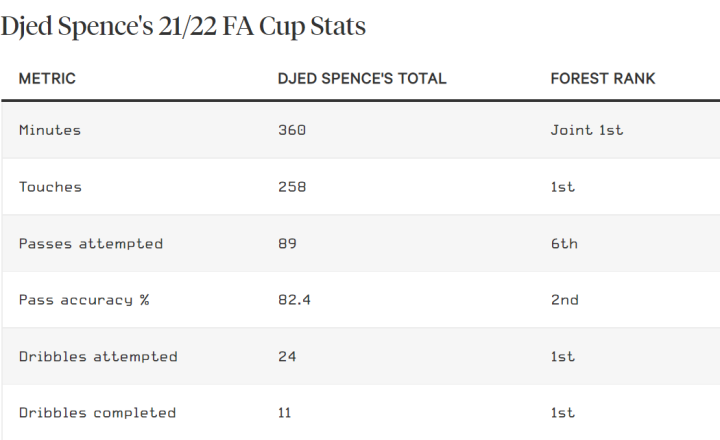The image size is (720, 440).
Task: Click the 1st rank for Touches
Action: point(563,187)
